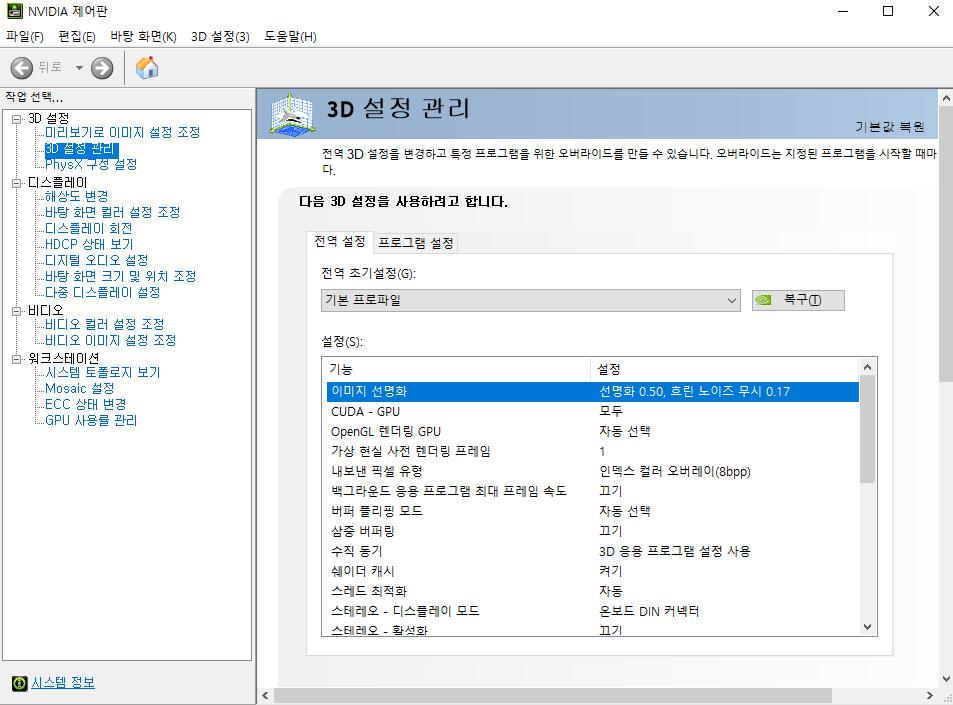Select the 삼중 버퍼링 row
953x705 pixels.
tap(593, 531)
